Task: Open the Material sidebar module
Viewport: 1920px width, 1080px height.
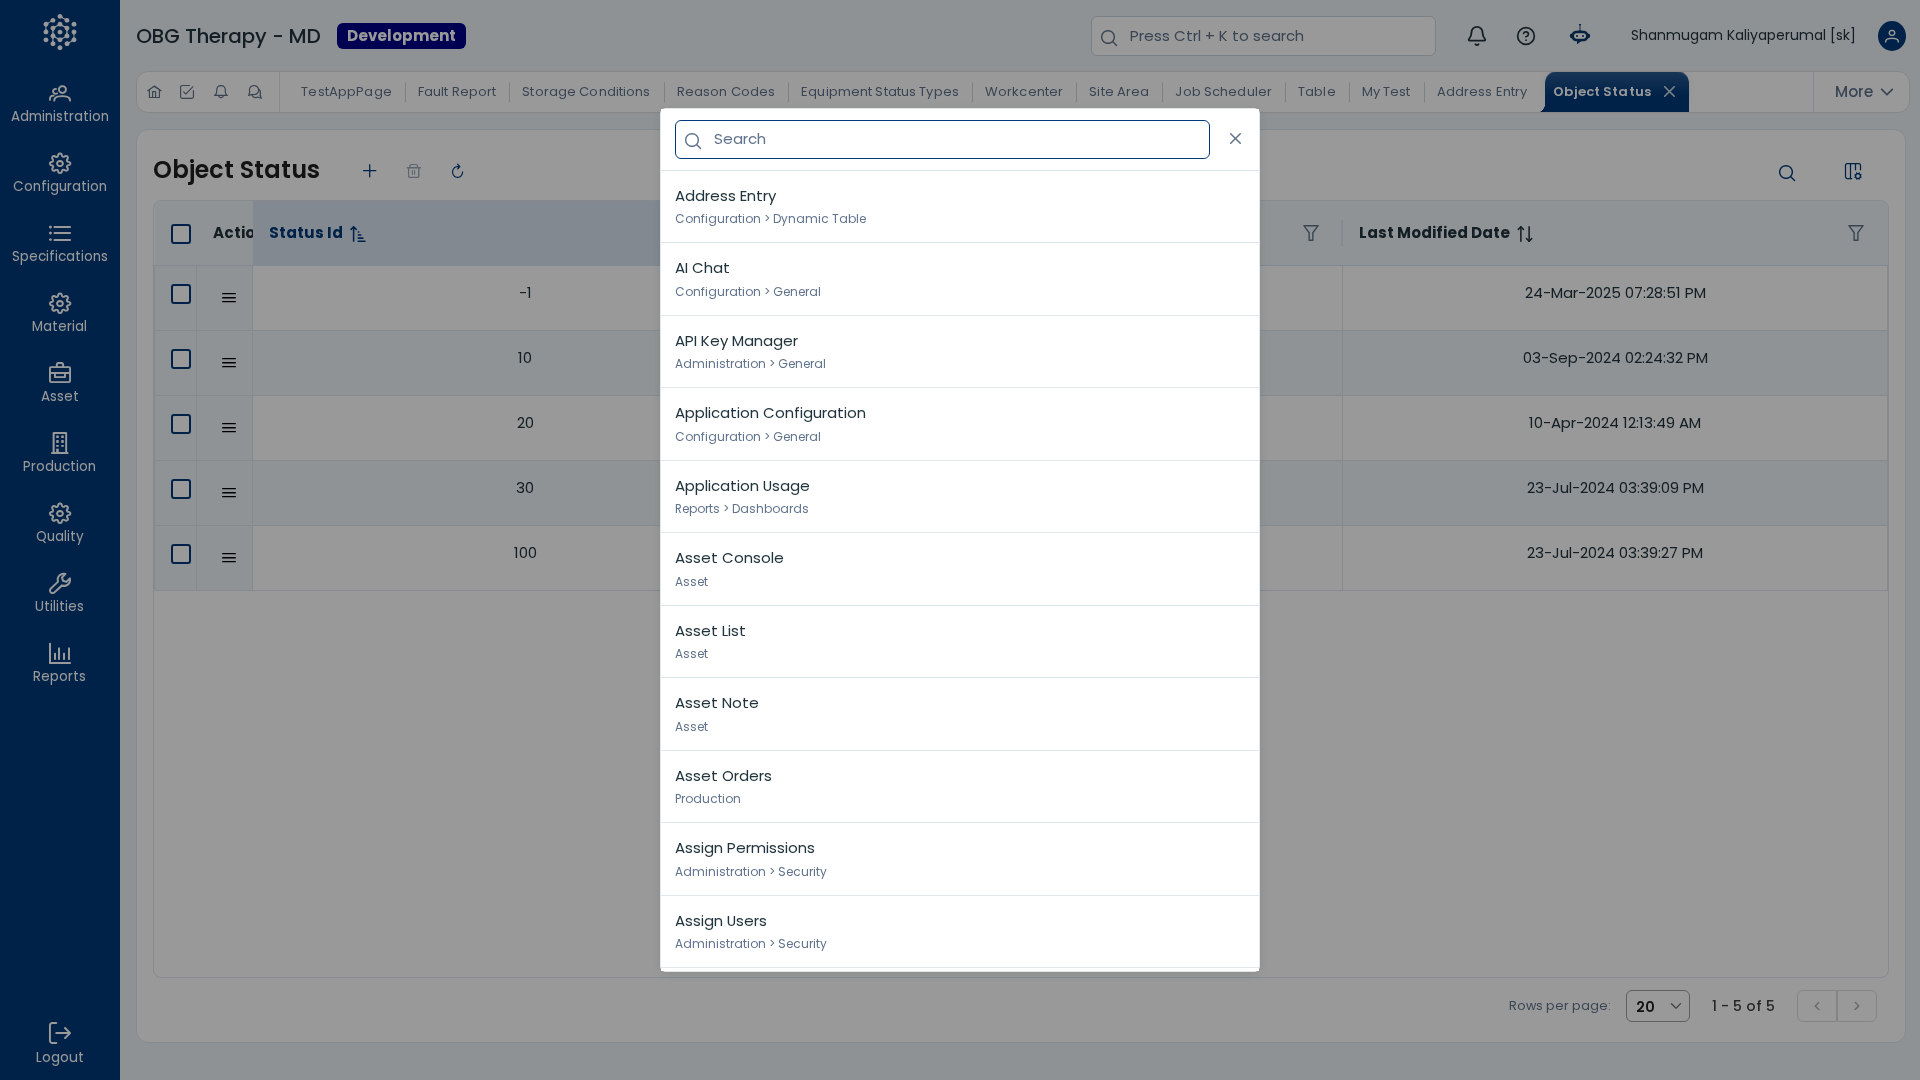Action: [x=60, y=315]
